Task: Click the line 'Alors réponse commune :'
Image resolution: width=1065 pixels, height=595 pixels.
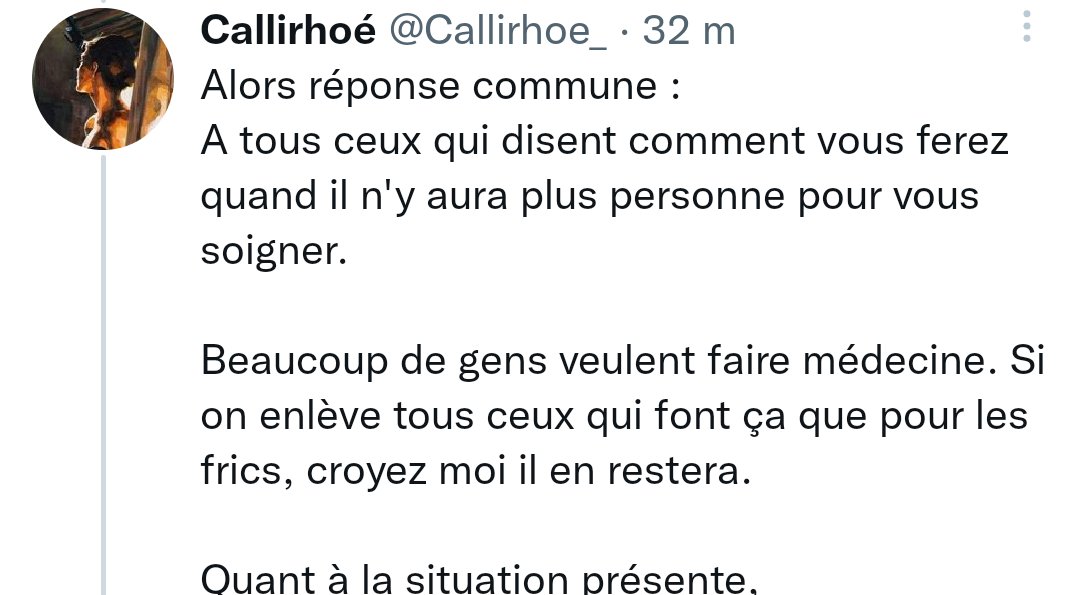Action: coord(441,87)
